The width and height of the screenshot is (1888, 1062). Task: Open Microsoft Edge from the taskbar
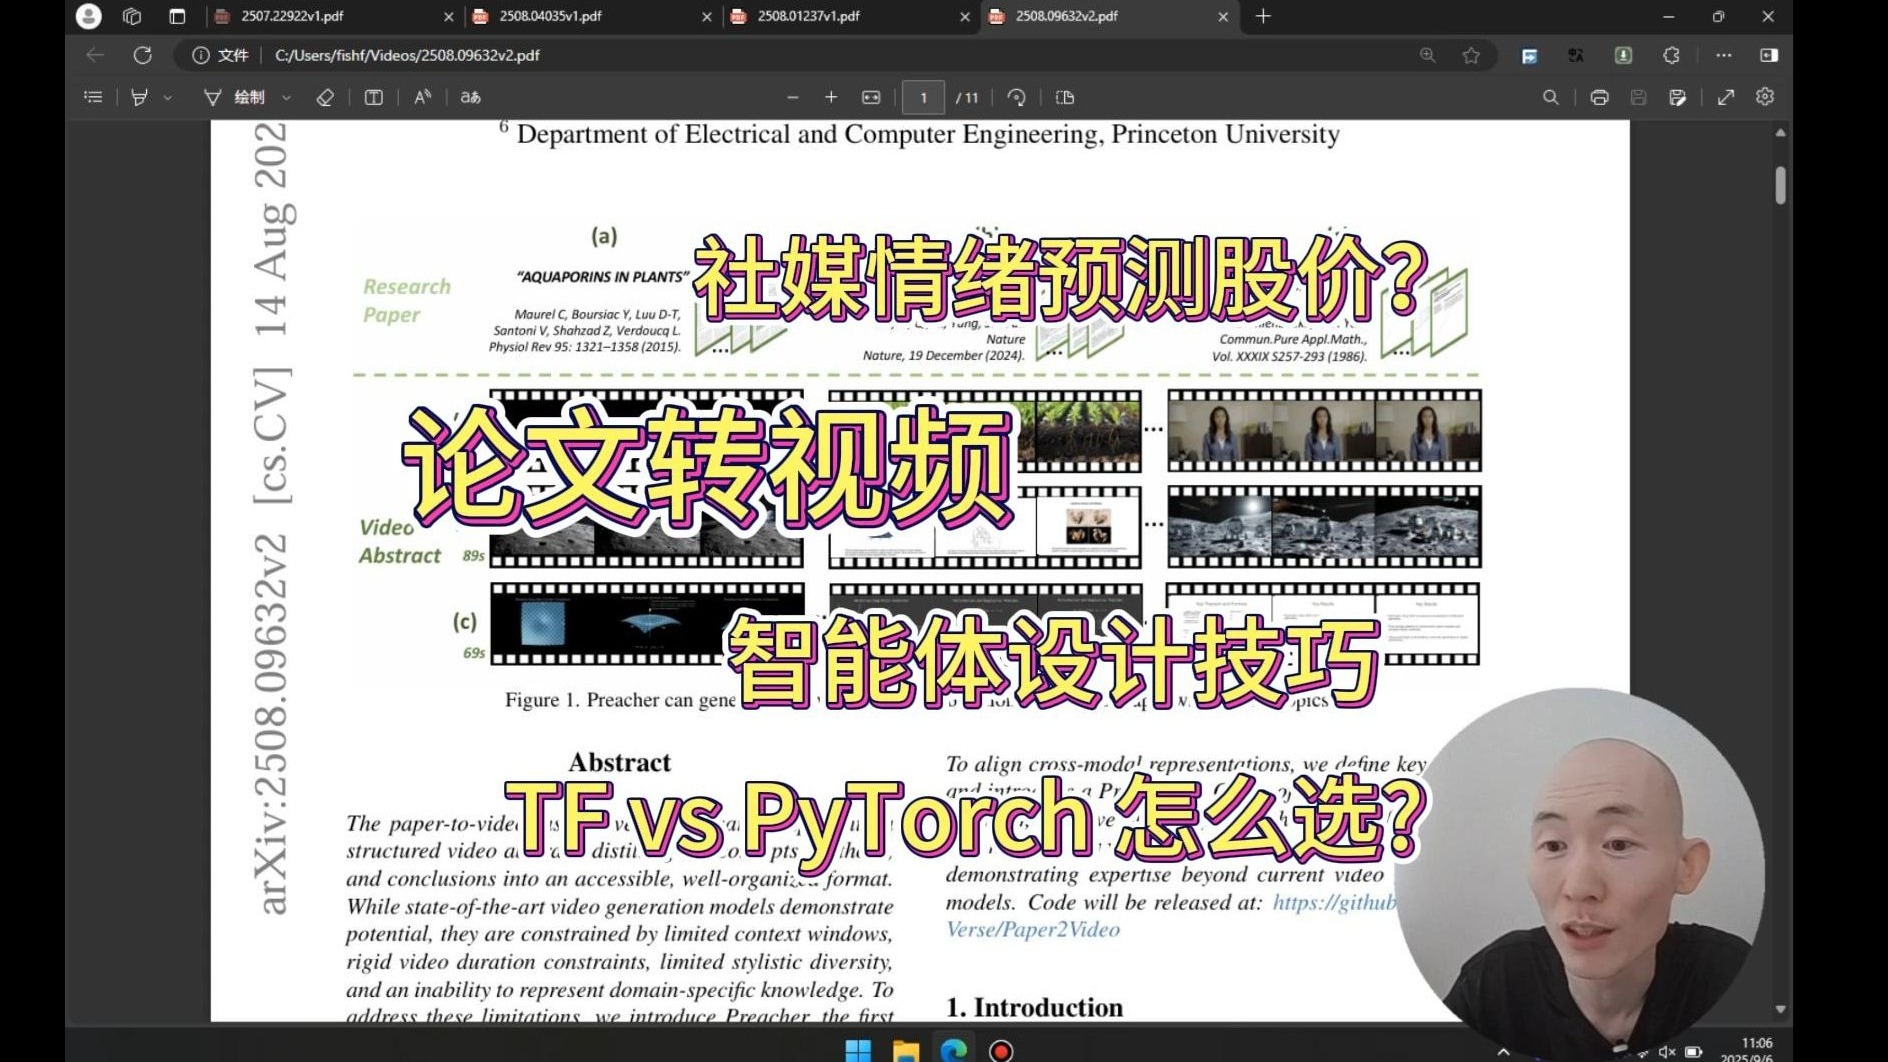(x=954, y=1050)
